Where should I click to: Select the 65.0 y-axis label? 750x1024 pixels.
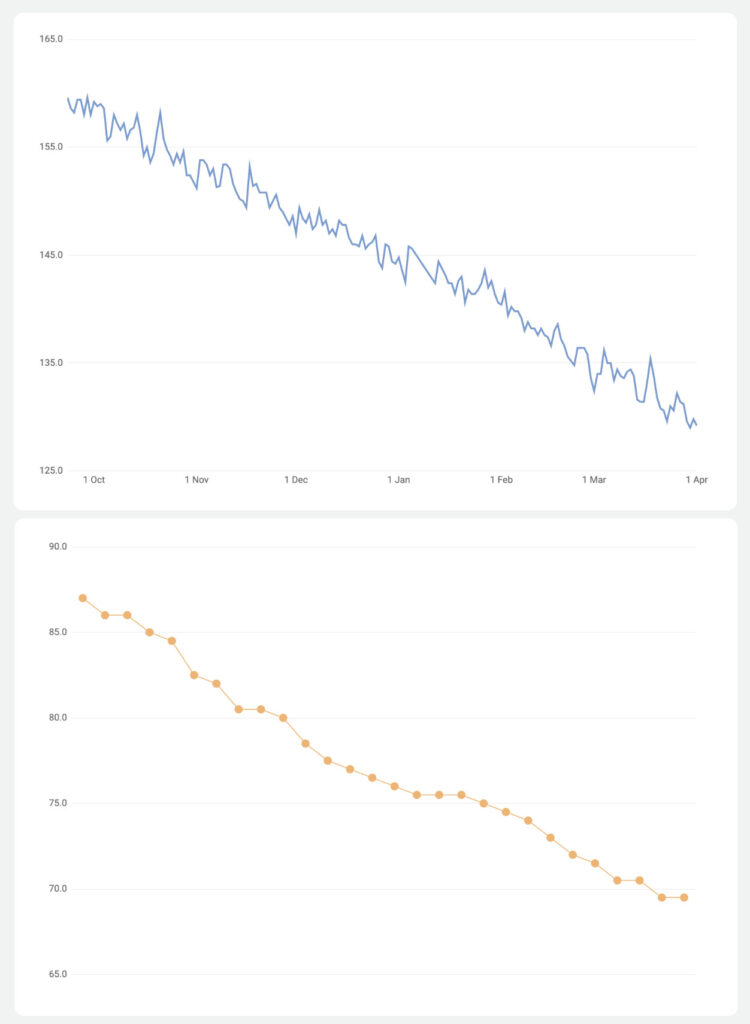point(56,974)
